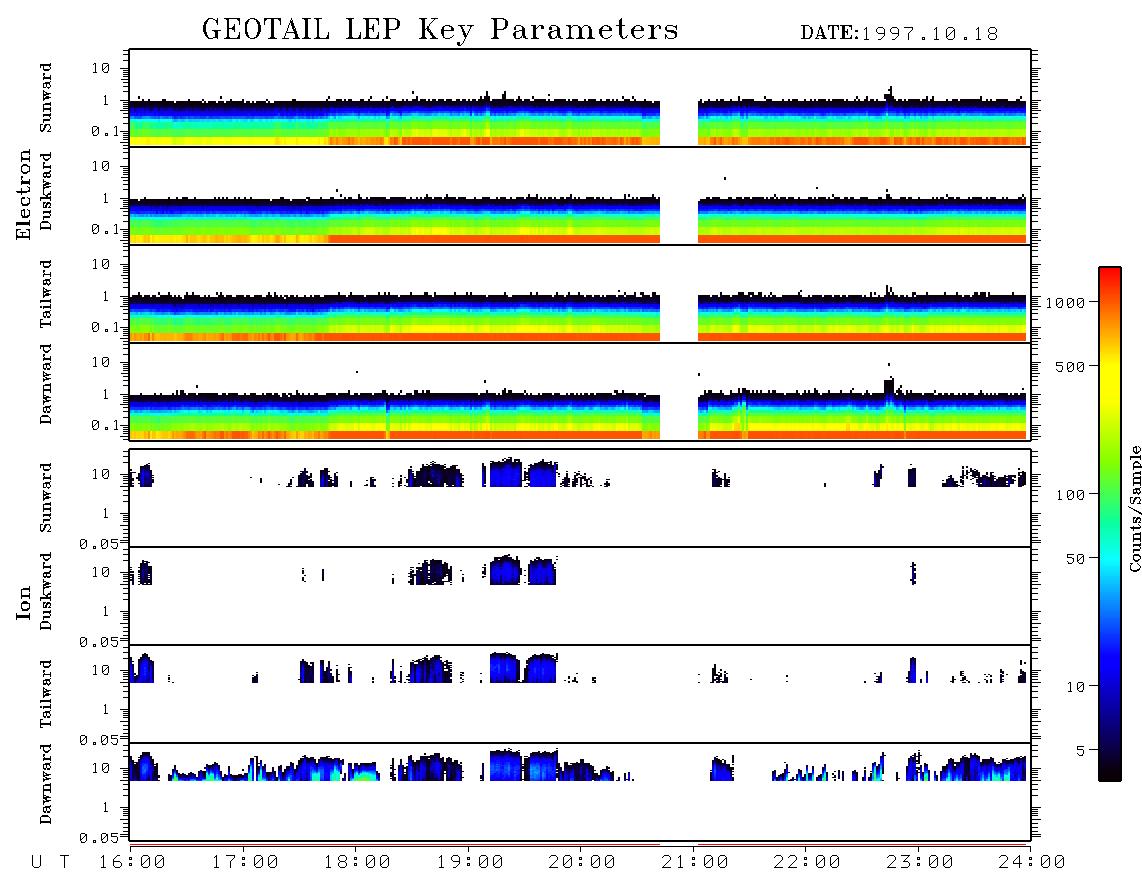The image size is (1142, 880).
Task: Click the 22:00 time tick label
Action: coord(807,863)
